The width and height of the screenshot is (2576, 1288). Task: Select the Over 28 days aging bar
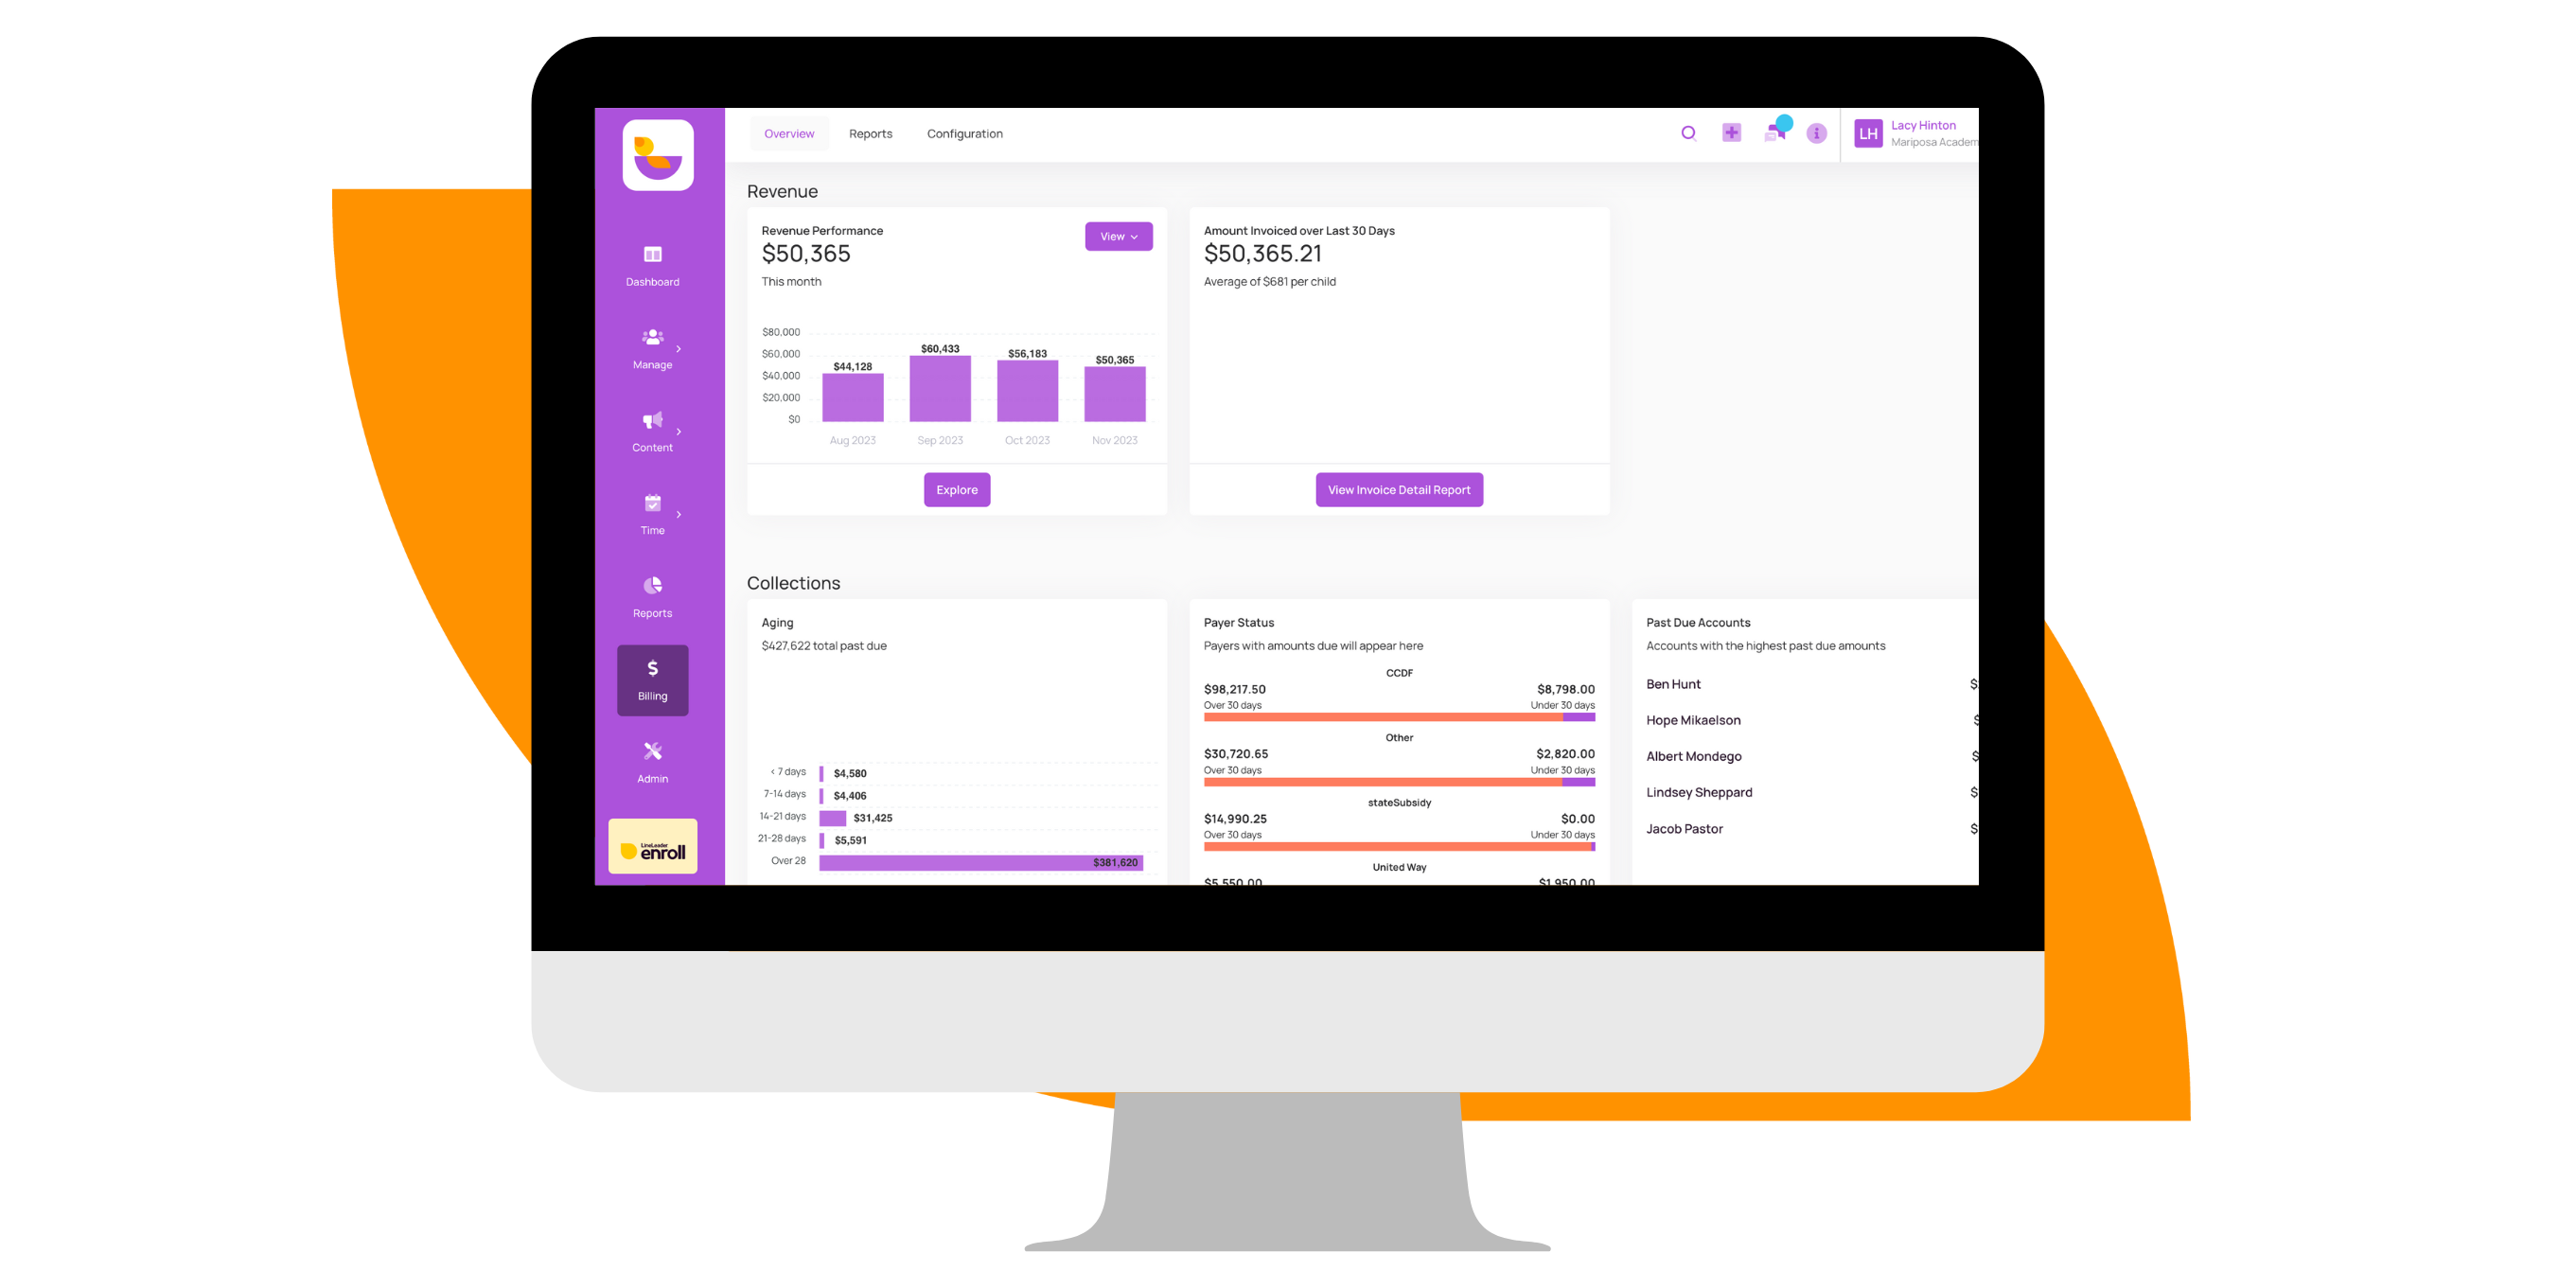pyautogui.click(x=969, y=861)
